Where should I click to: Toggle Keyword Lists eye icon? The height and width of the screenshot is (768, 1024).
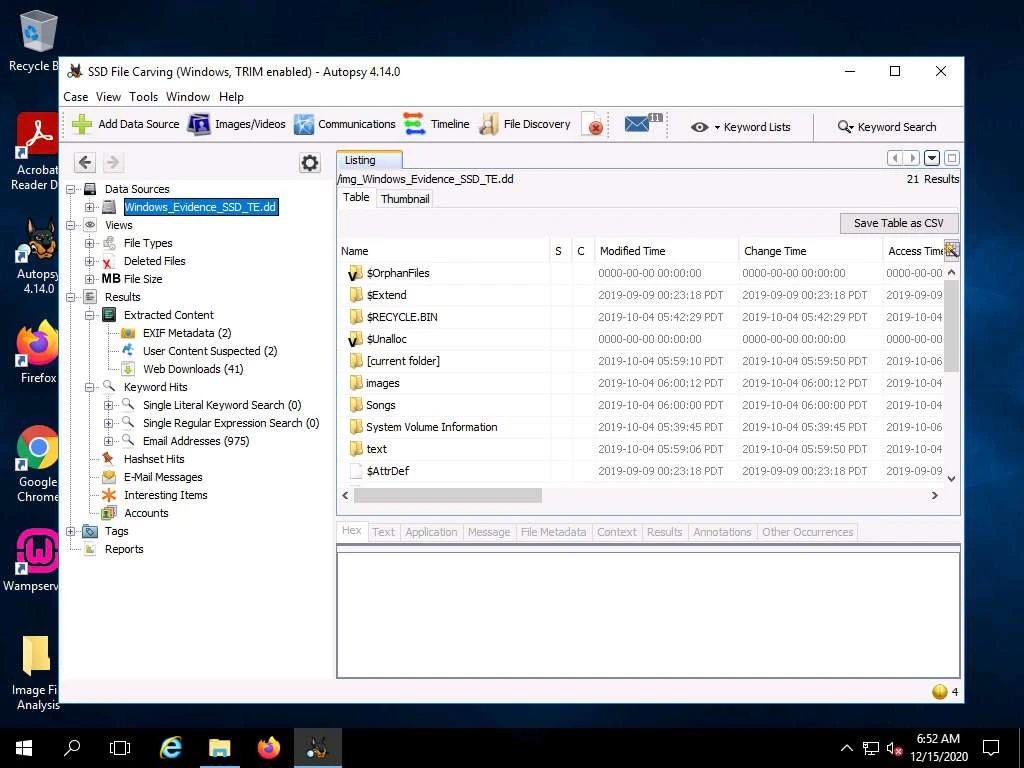pyautogui.click(x=699, y=127)
